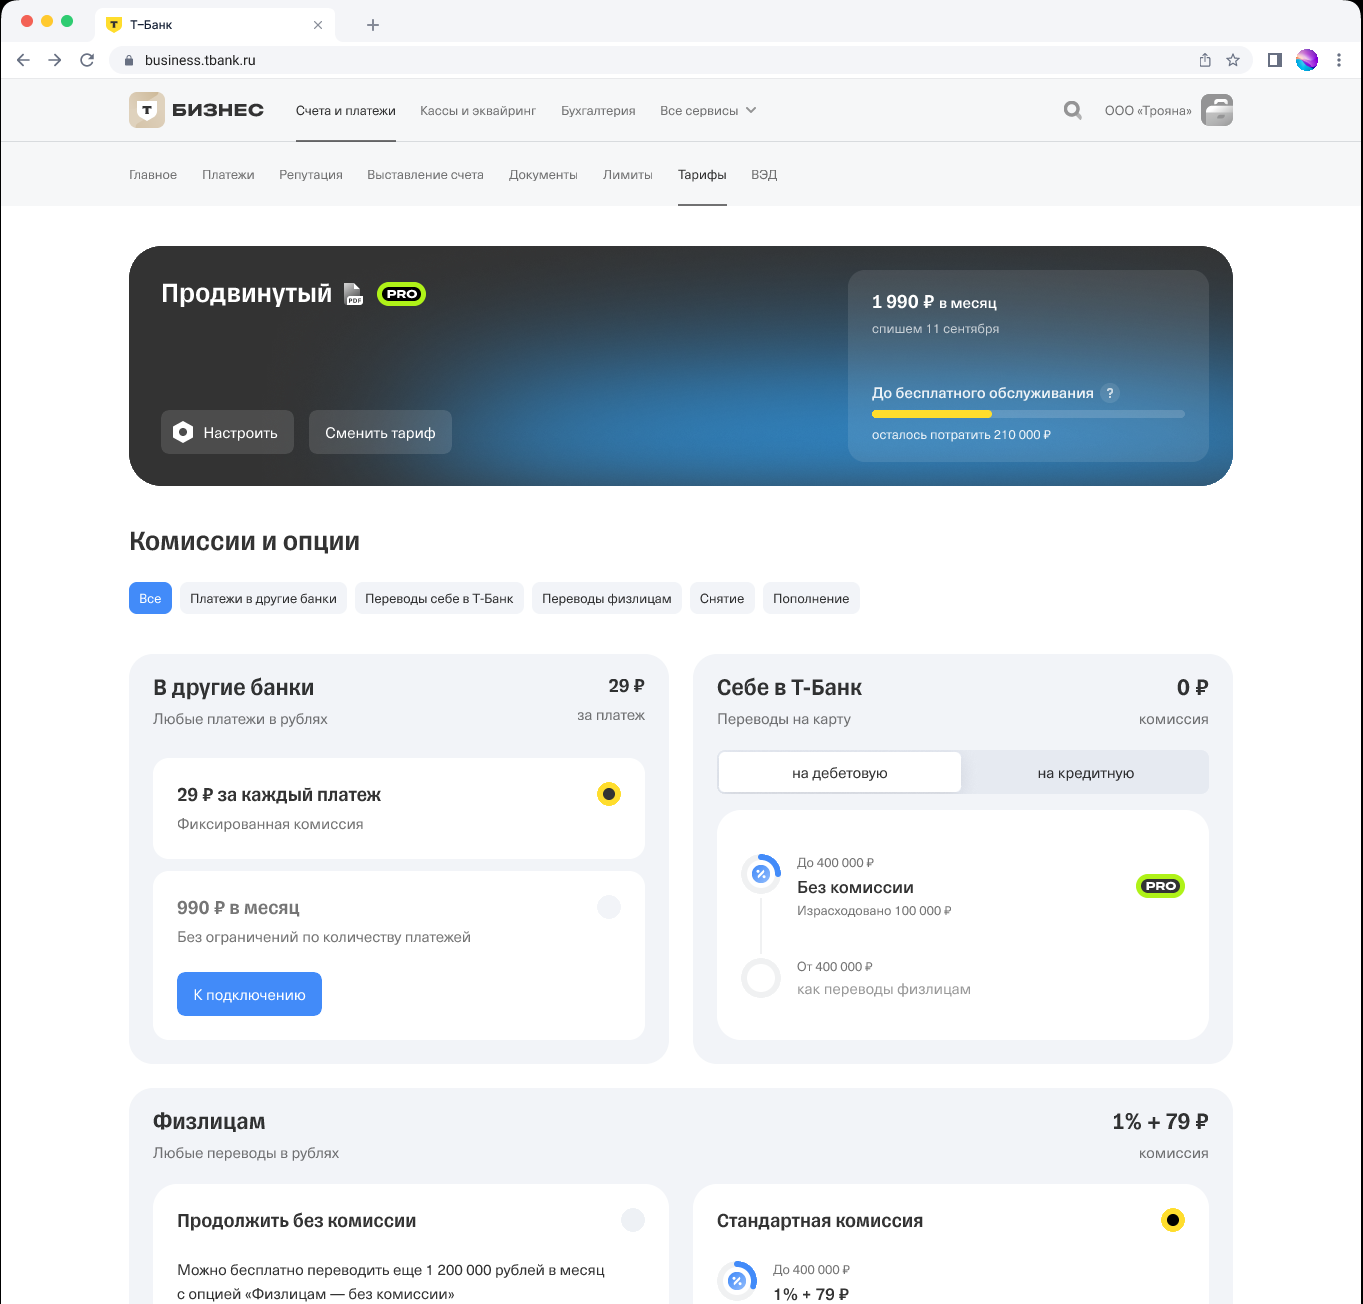The image size is (1363, 1304).
Task: Open the search magnifier icon
Action: click(1073, 110)
